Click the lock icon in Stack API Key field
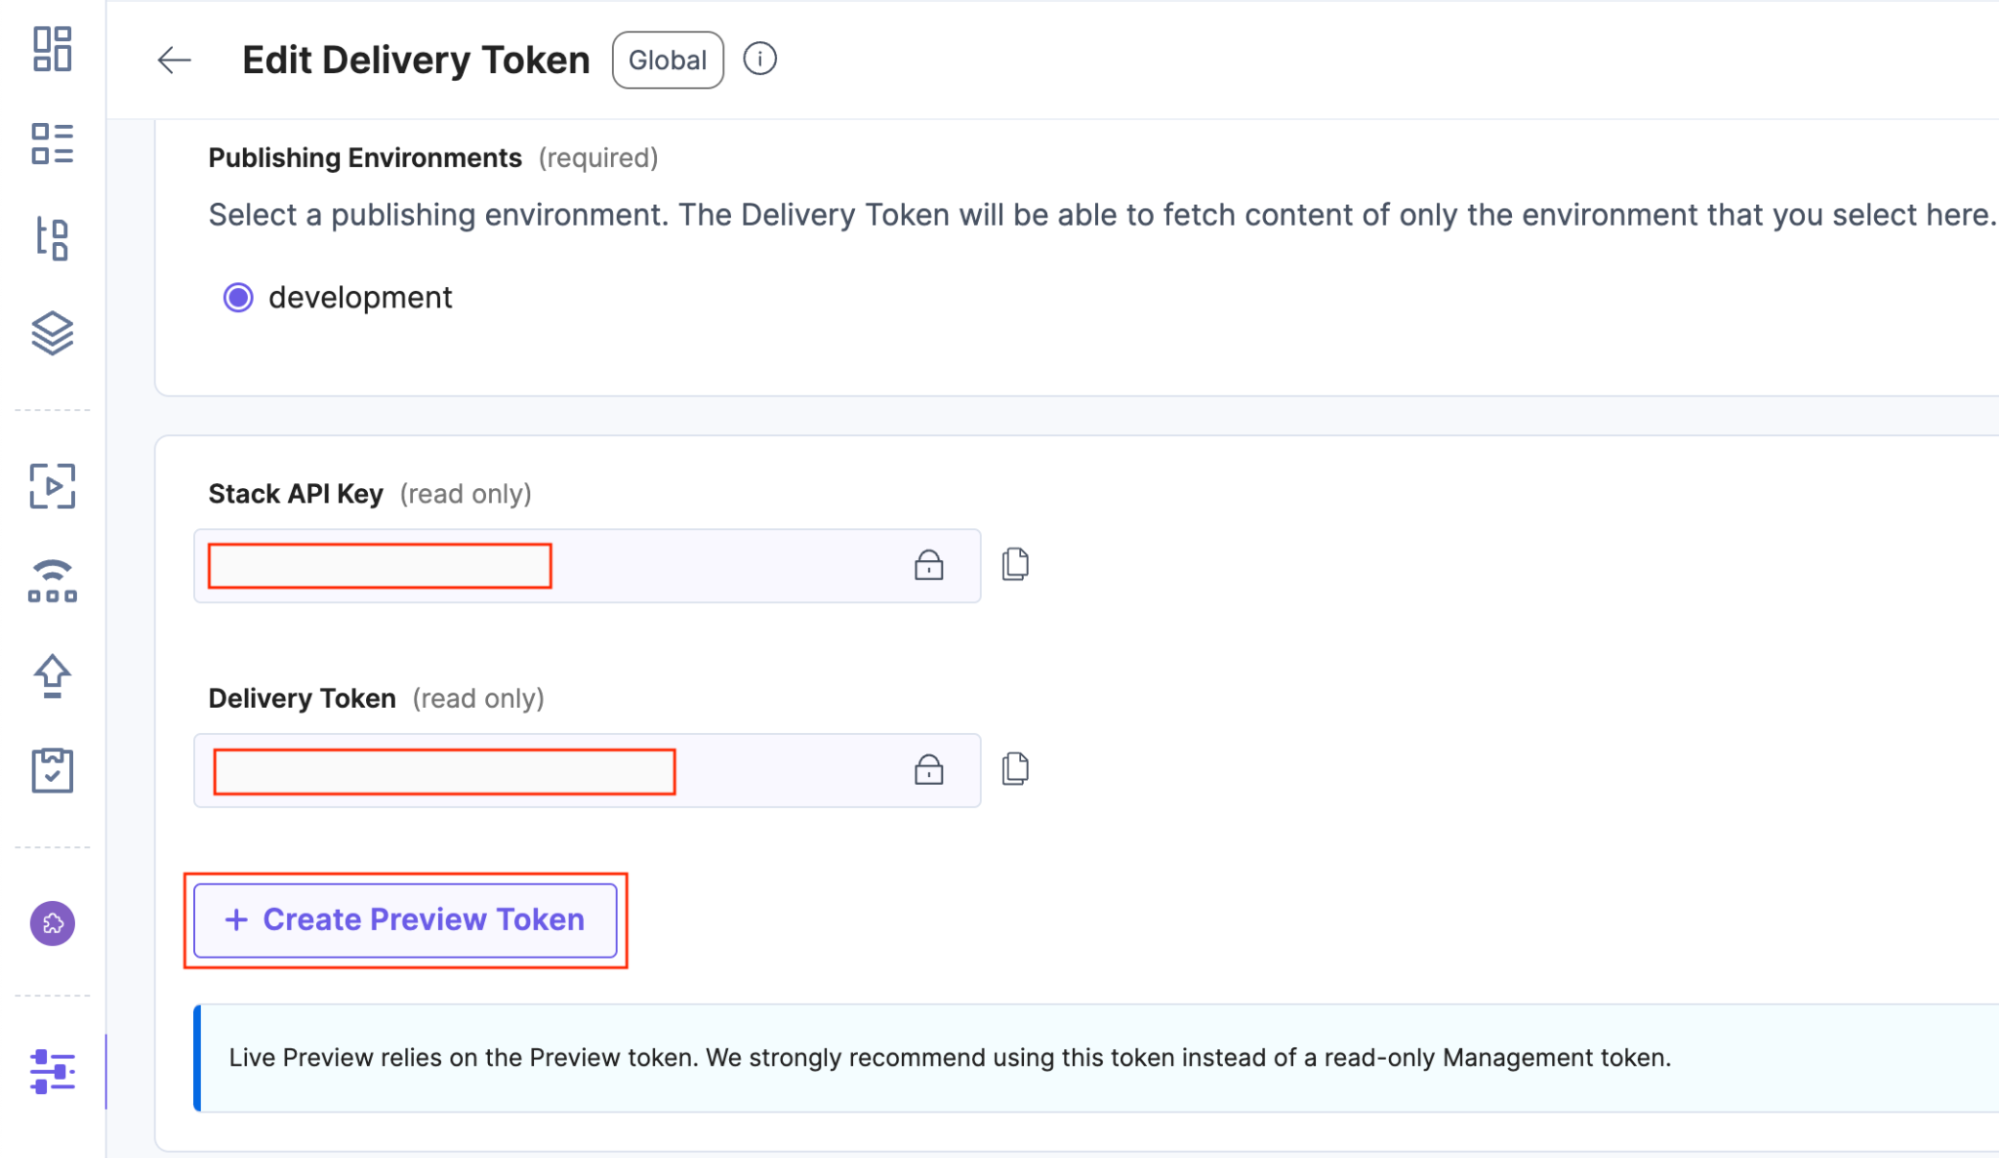This screenshot has width=1999, height=1158. 929,565
